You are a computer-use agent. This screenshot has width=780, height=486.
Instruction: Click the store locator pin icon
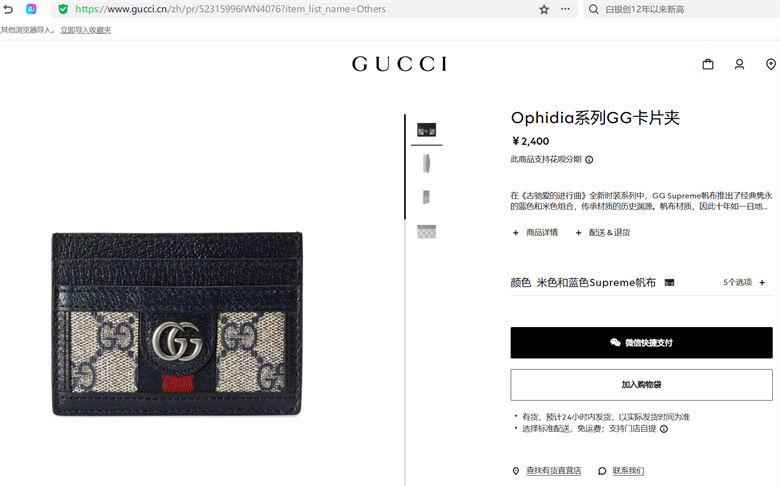[771, 64]
